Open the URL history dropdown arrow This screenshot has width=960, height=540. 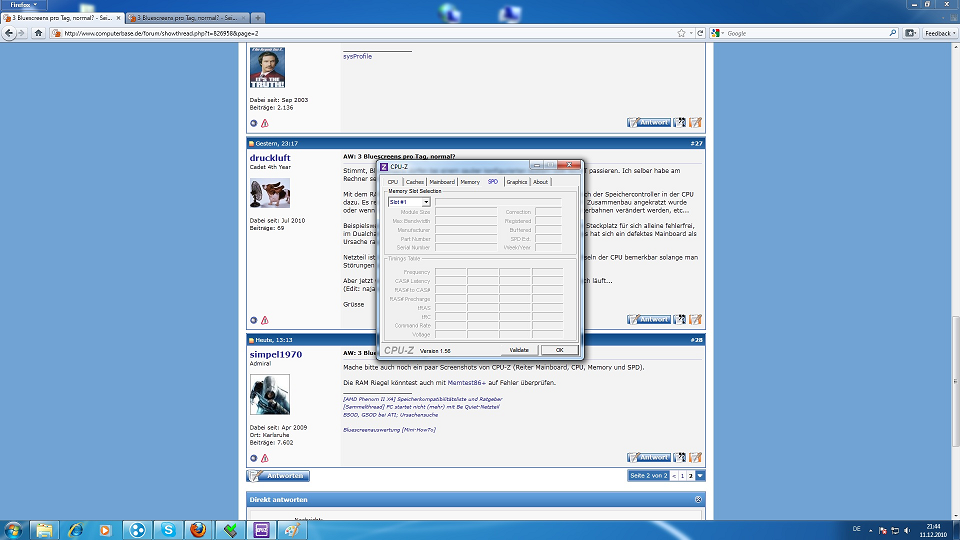[x=691, y=33]
